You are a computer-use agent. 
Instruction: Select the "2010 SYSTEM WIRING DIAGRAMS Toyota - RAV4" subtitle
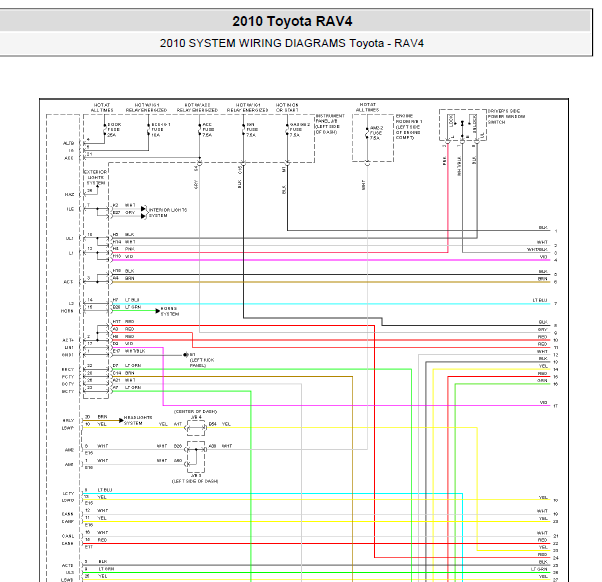(x=292, y=43)
